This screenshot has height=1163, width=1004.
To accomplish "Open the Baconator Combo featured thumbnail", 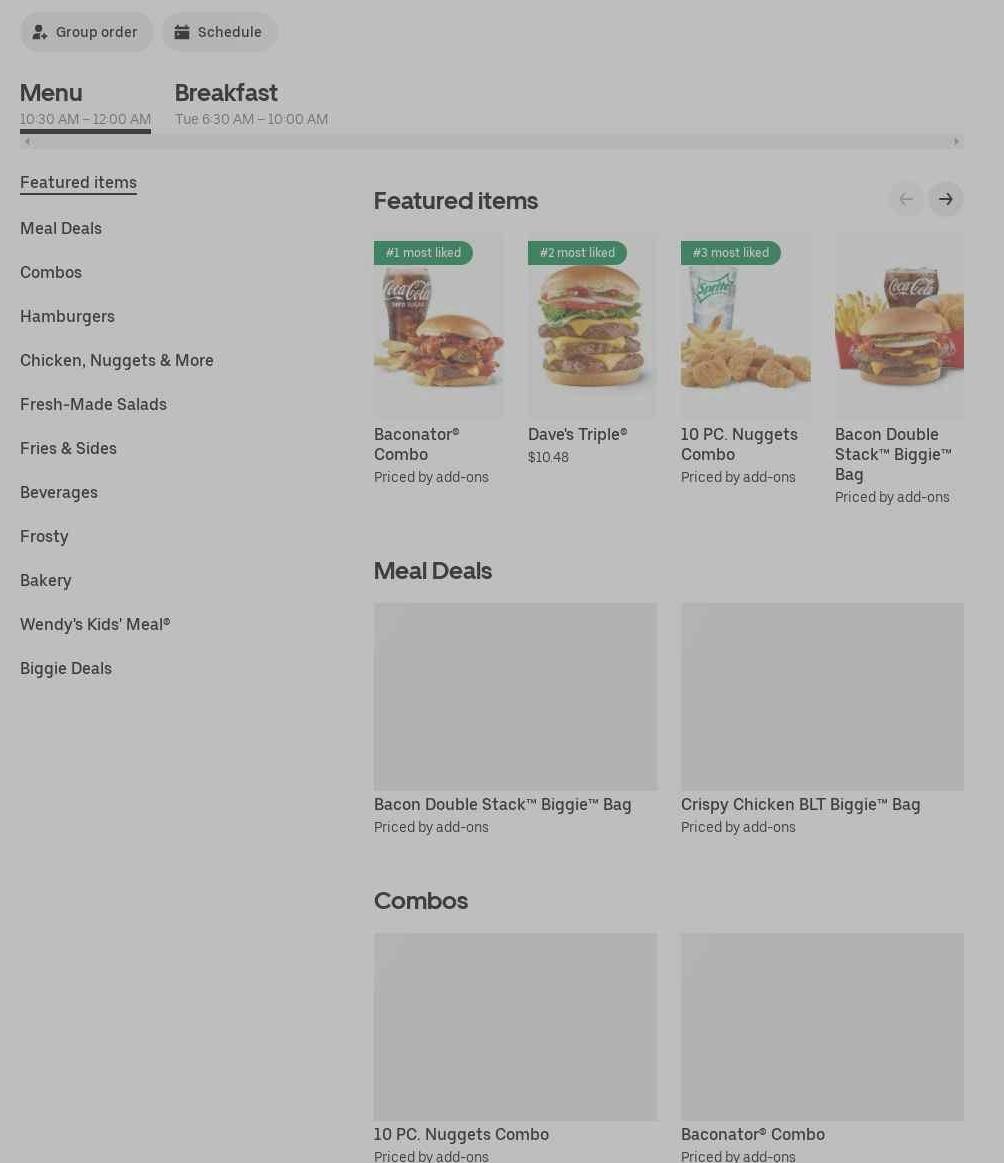I will tap(439, 325).
